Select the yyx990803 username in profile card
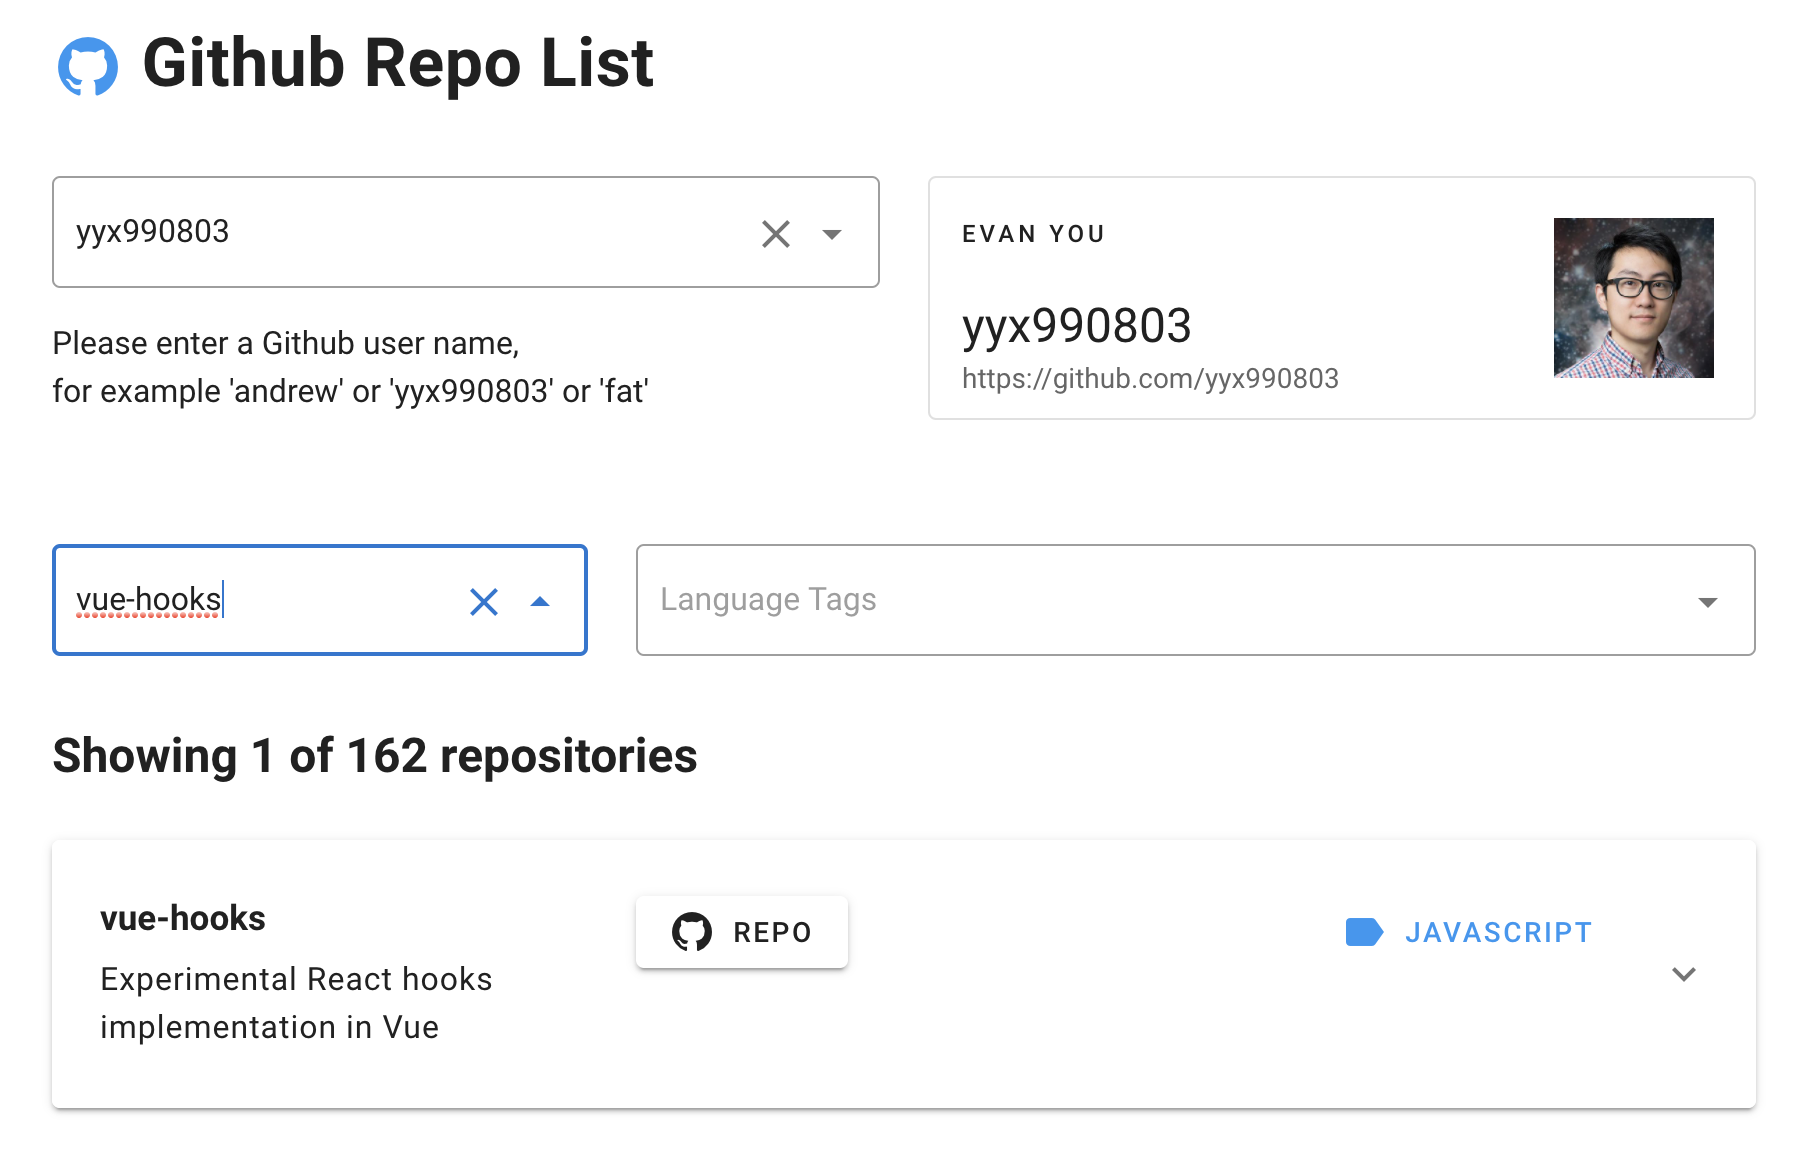The width and height of the screenshot is (1808, 1156). click(1077, 326)
